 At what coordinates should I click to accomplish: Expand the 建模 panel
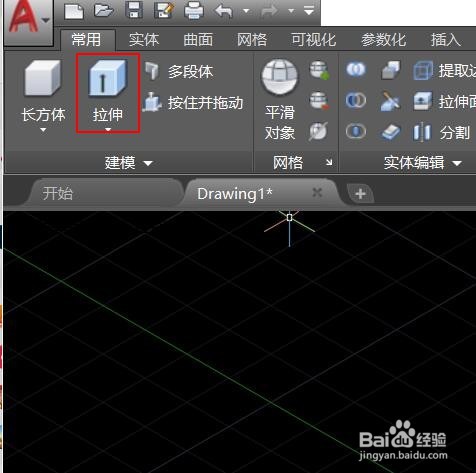coord(129,163)
